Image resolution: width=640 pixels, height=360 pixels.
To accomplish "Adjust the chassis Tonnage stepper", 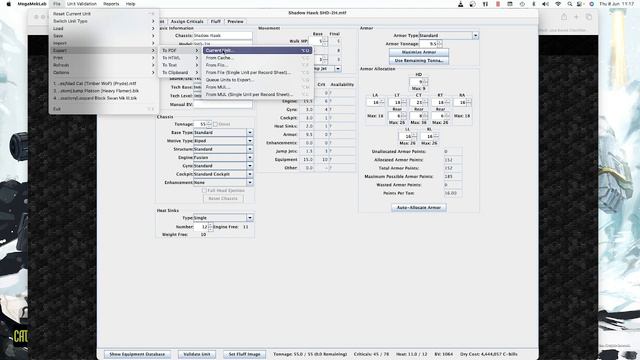I will pyautogui.click(x=209, y=124).
